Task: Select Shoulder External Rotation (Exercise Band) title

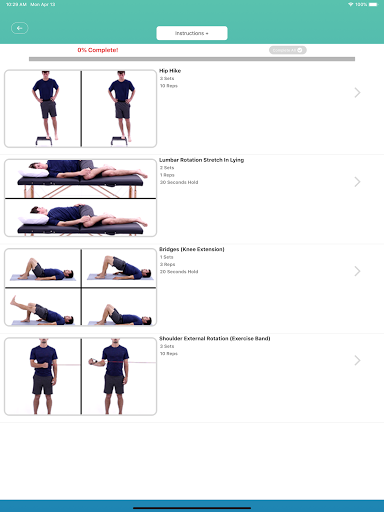Action: pyautogui.click(x=215, y=339)
